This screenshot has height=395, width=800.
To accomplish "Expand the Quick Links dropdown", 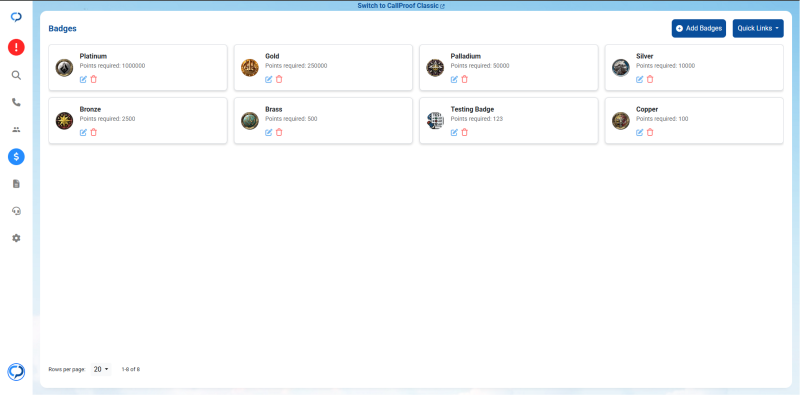I will click(x=758, y=29).
